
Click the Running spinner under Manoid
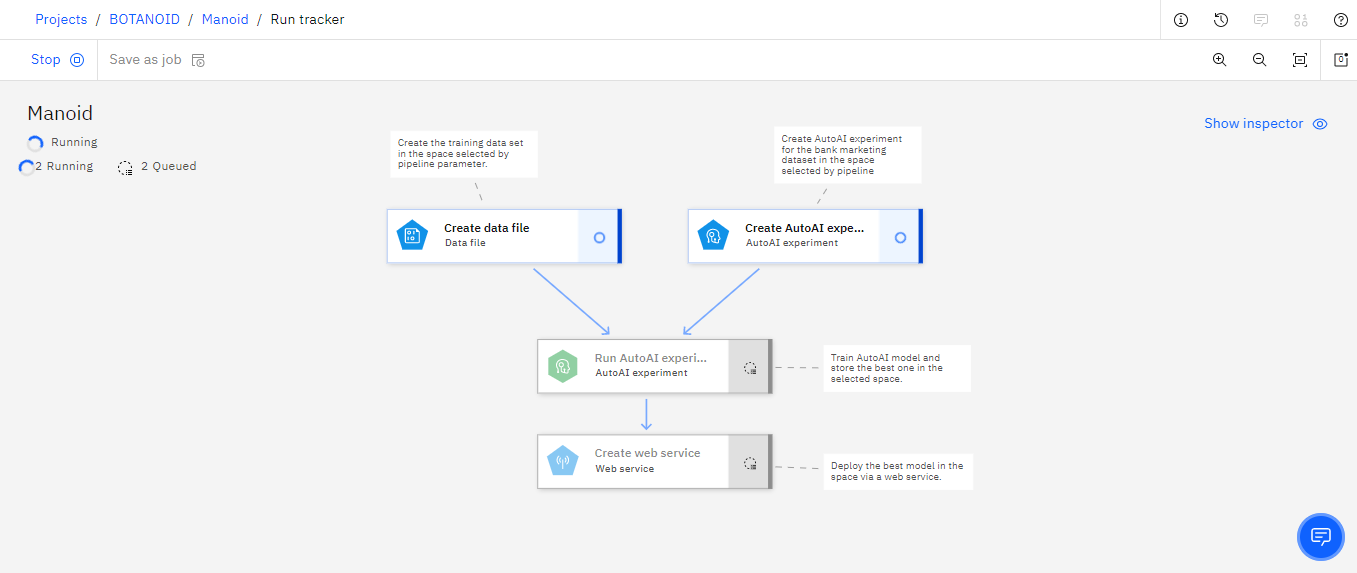(35, 143)
